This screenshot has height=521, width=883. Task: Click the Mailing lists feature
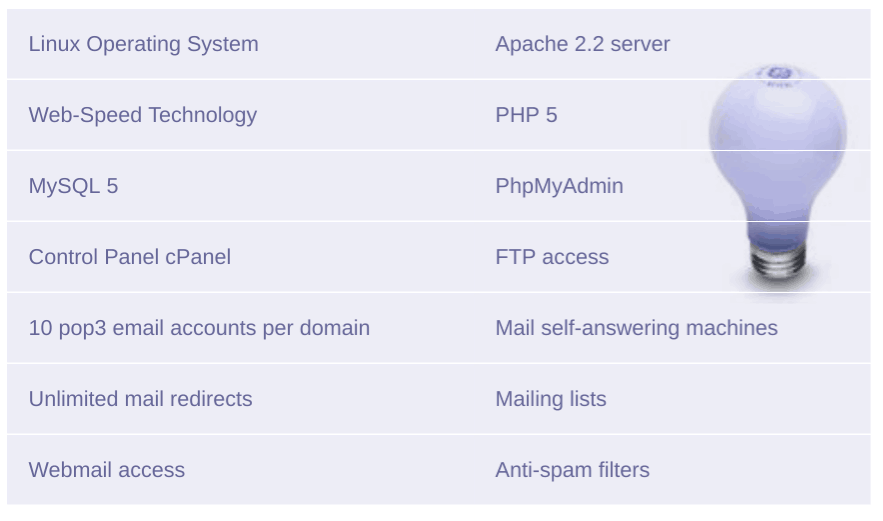point(551,399)
